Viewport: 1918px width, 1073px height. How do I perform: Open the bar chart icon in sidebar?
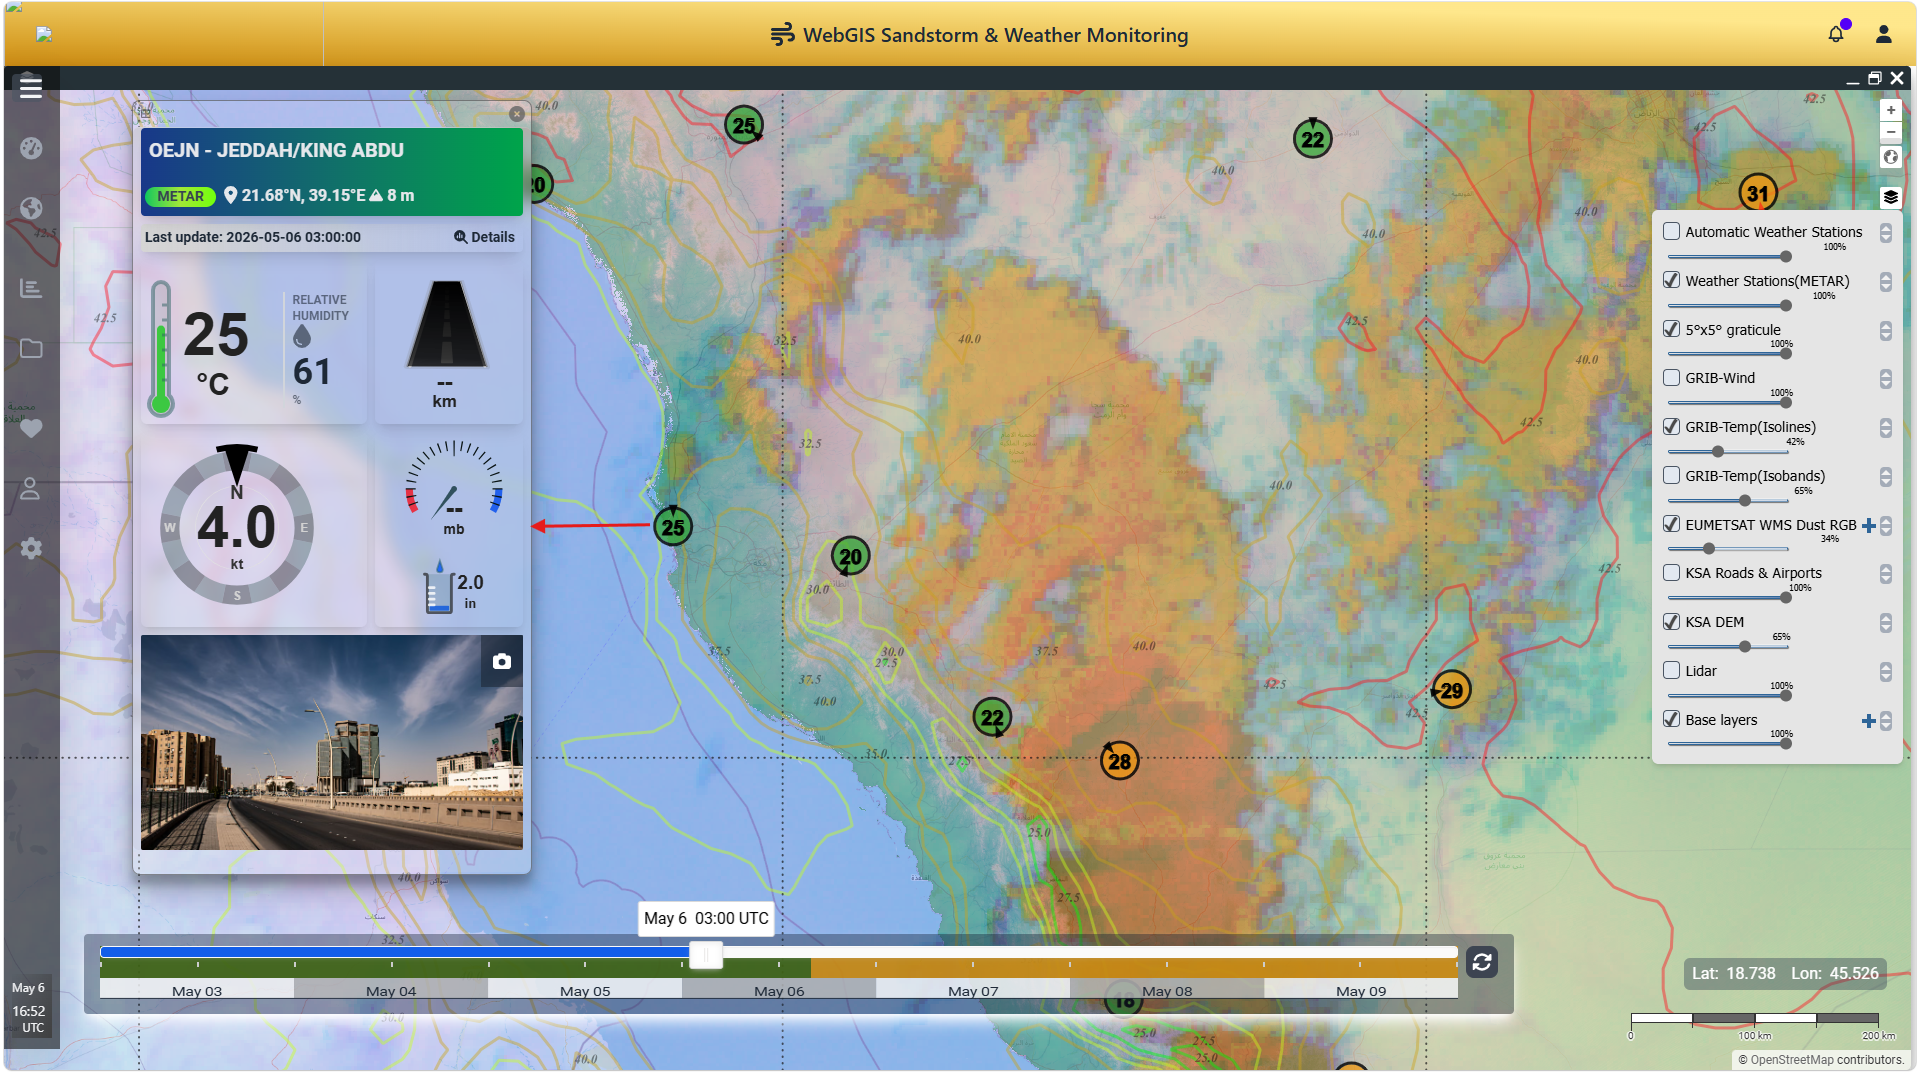[31, 288]
